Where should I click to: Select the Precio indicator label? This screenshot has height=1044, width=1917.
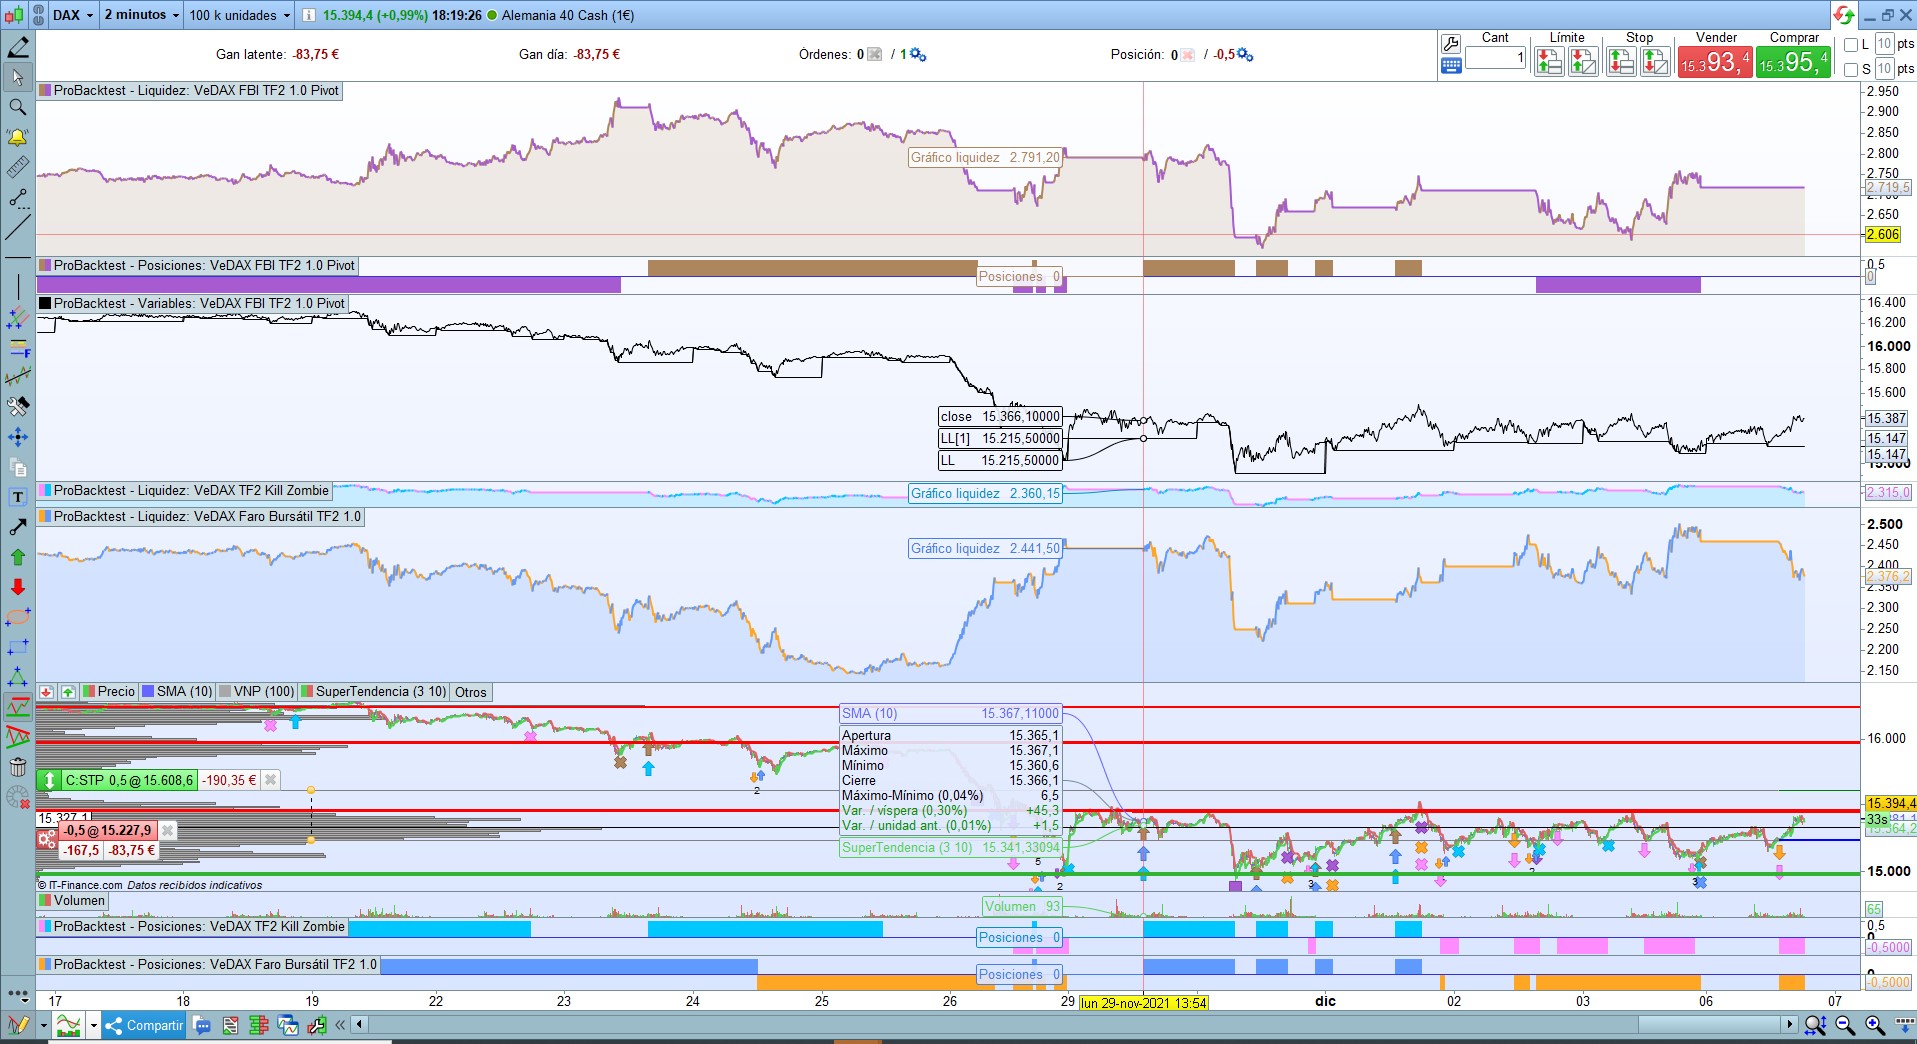coord(109,692)
